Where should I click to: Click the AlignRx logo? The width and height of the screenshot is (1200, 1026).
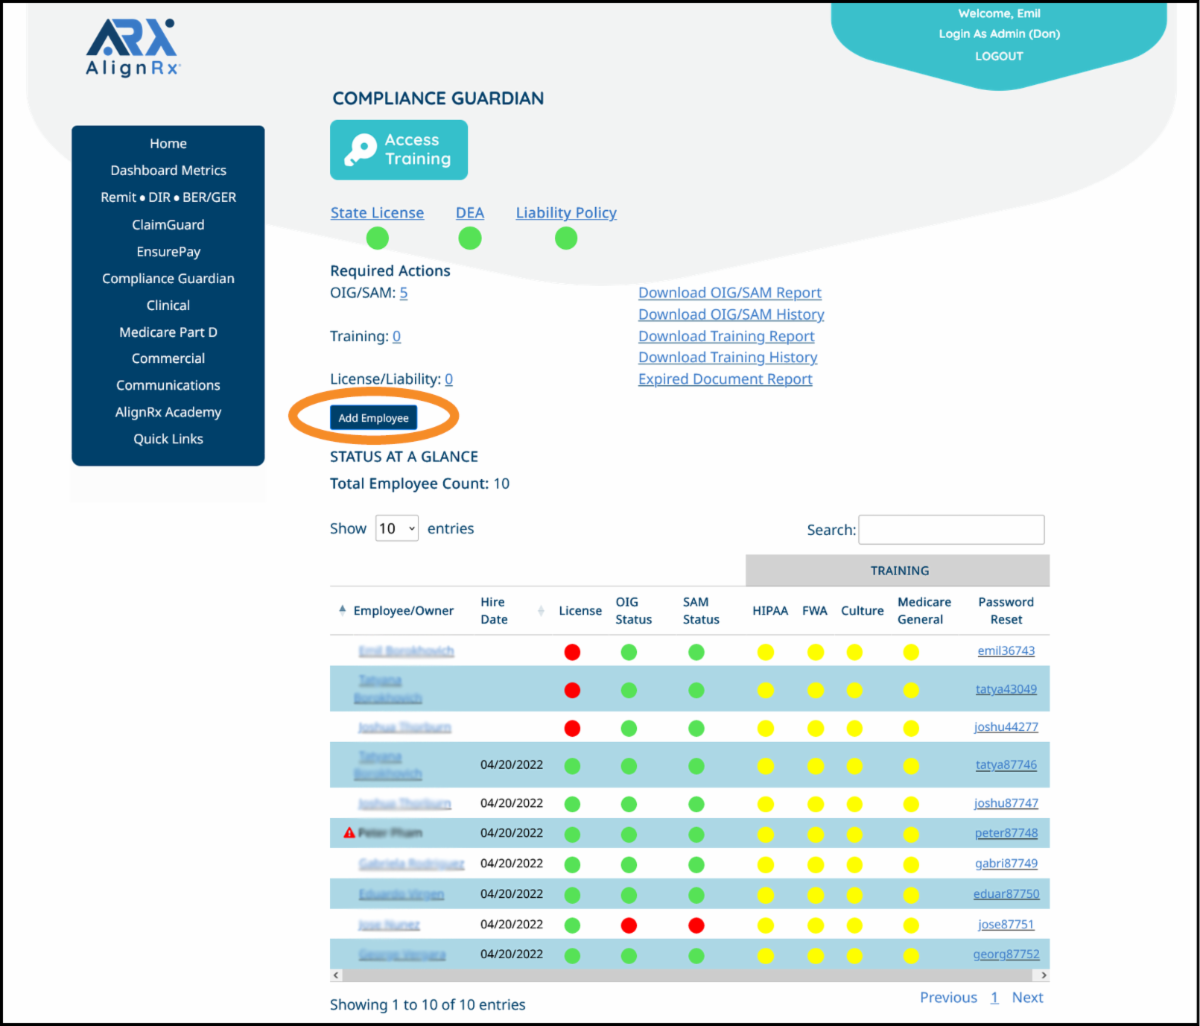131,45
